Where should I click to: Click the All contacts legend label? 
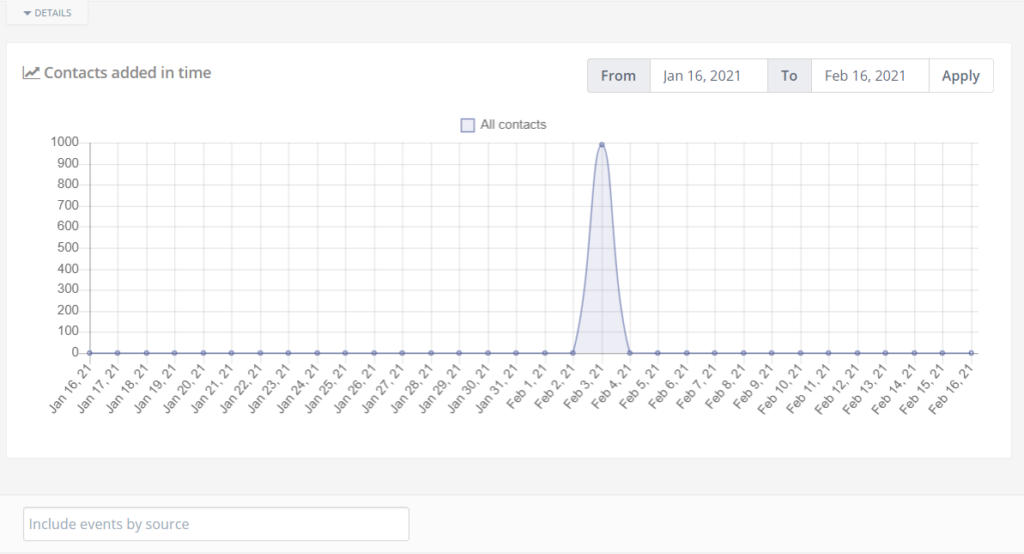pyautogui.click(x=513, y=125)
